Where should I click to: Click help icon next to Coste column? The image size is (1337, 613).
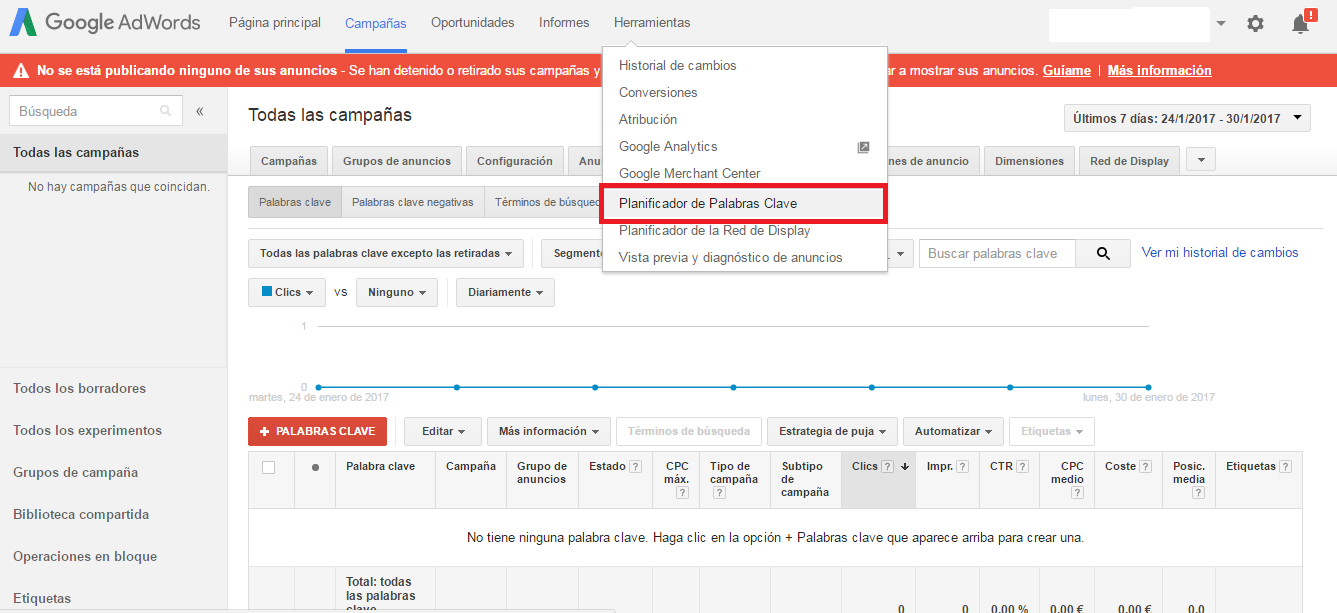1146,467
